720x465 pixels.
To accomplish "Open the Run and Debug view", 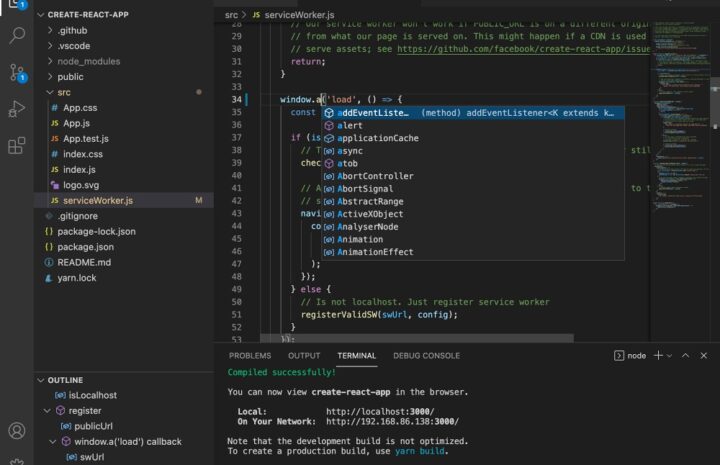I will coord(17,109).
